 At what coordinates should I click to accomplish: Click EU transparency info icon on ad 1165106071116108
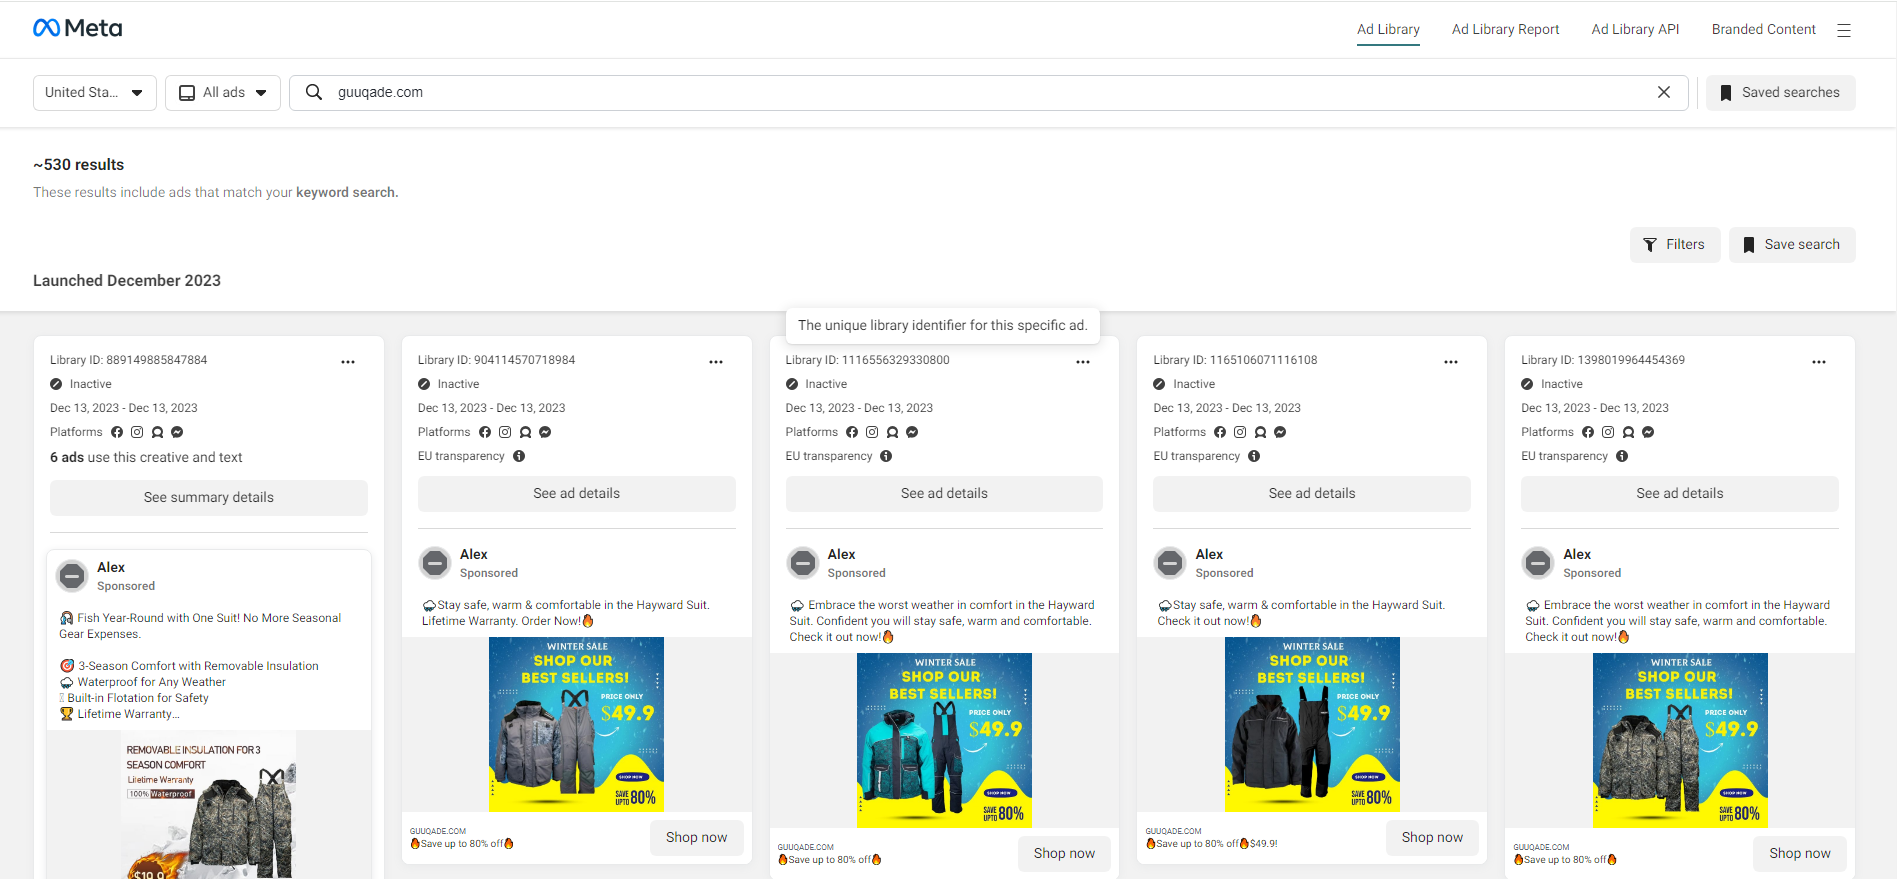(1254, 456)
